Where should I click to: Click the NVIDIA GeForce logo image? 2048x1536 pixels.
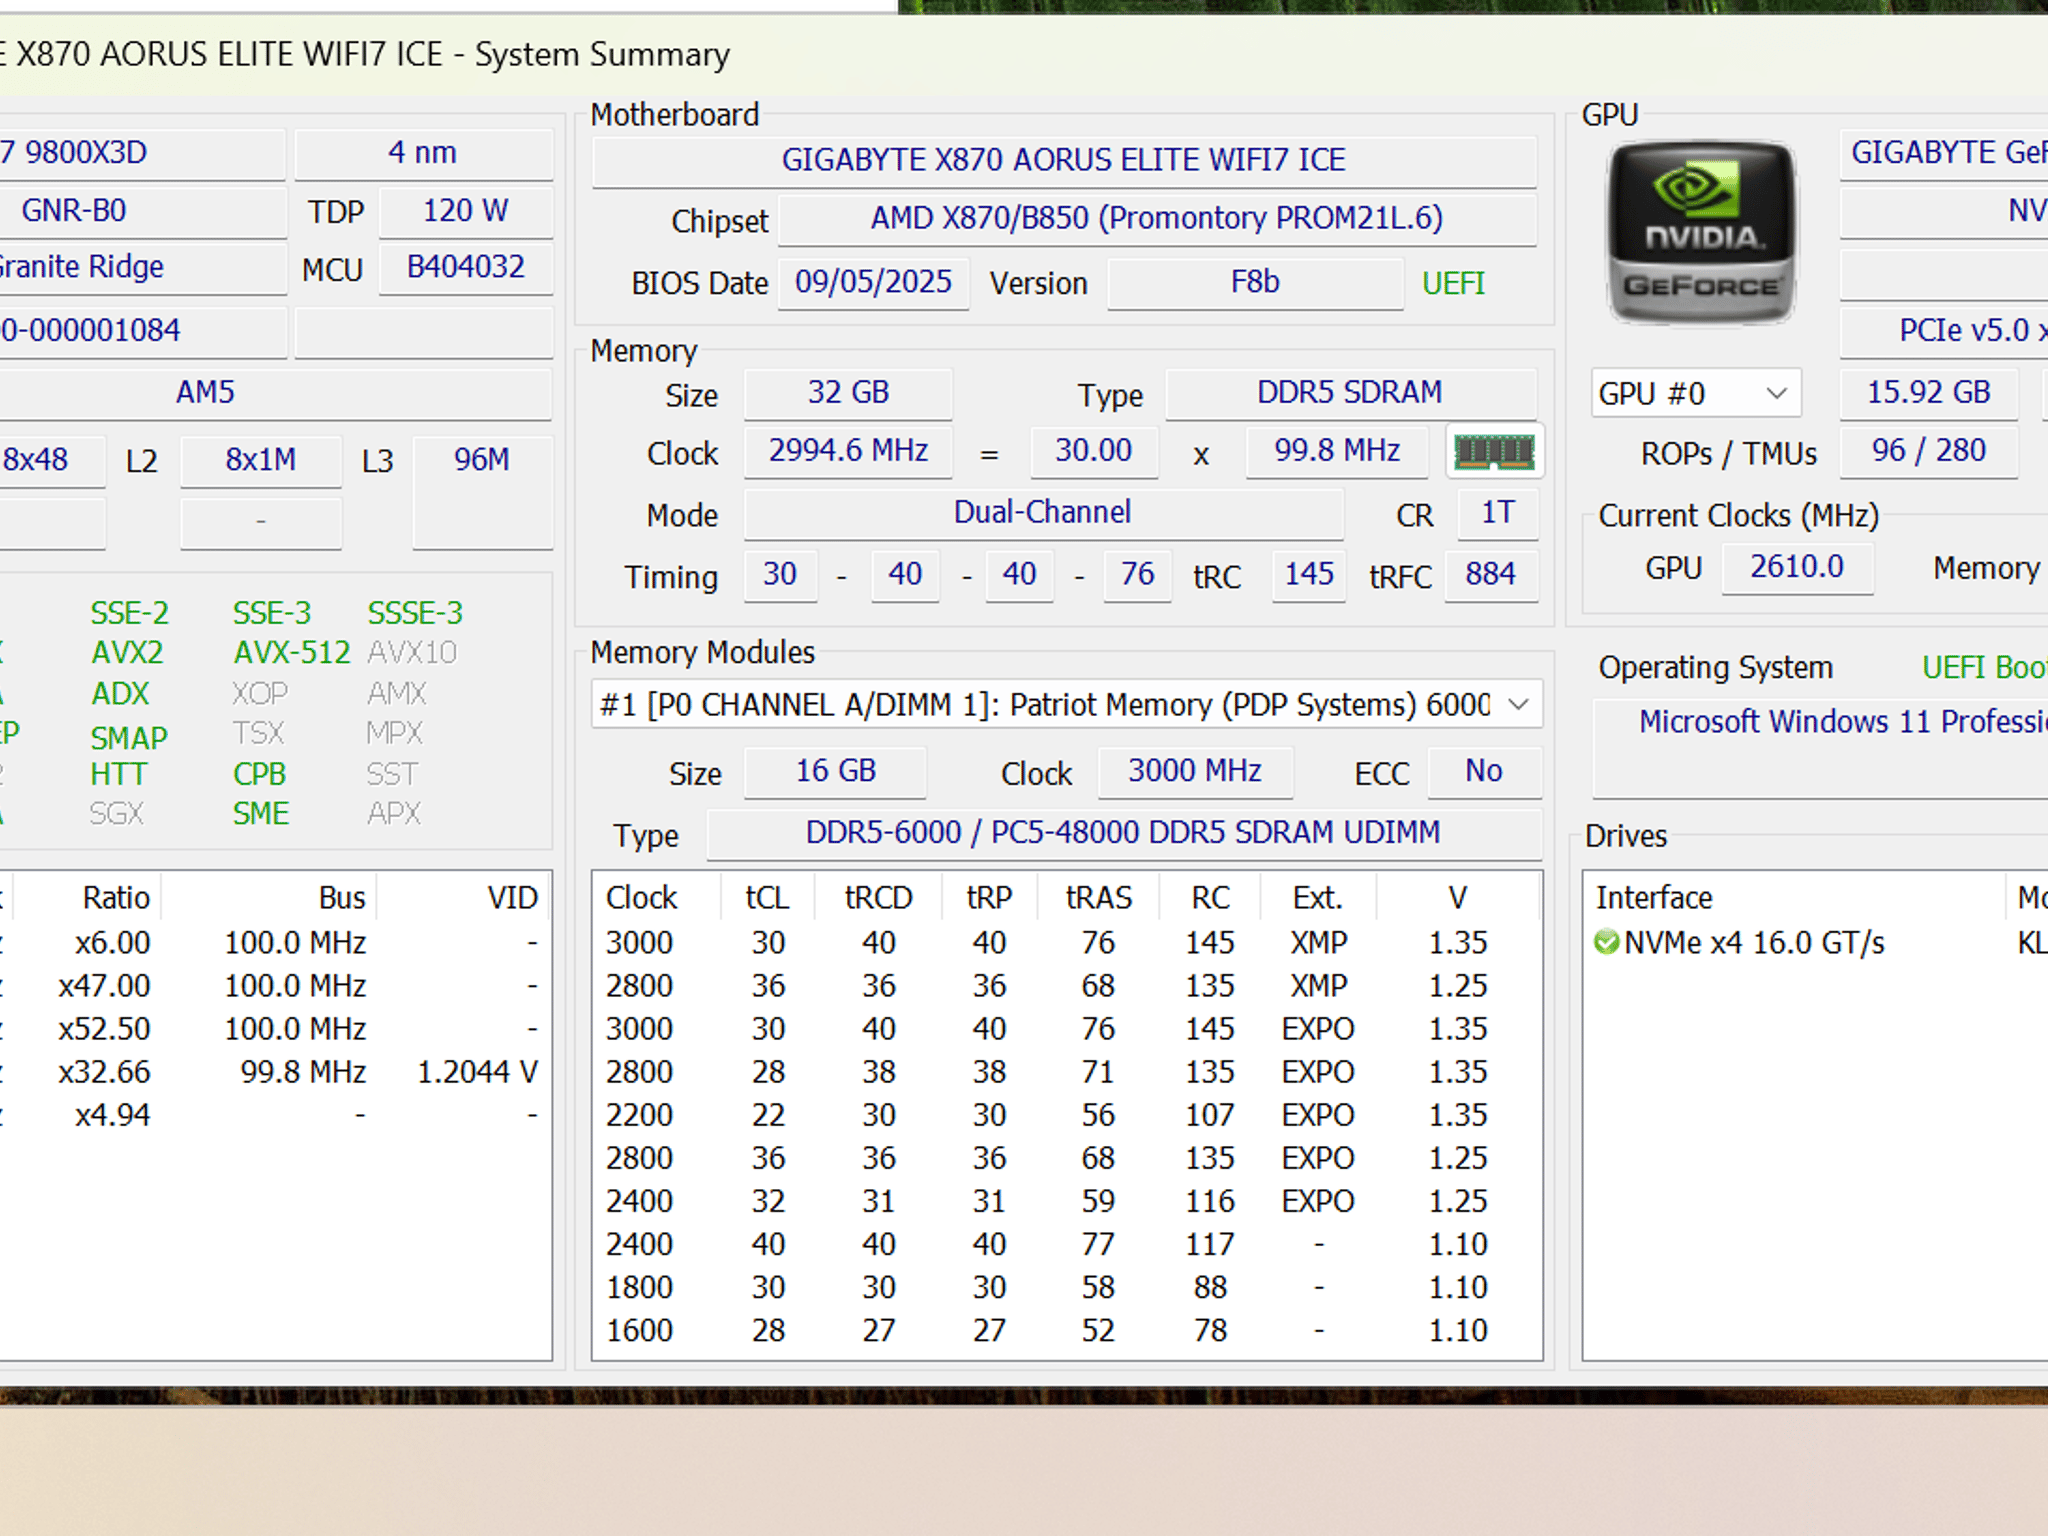tap(1701, 233)
